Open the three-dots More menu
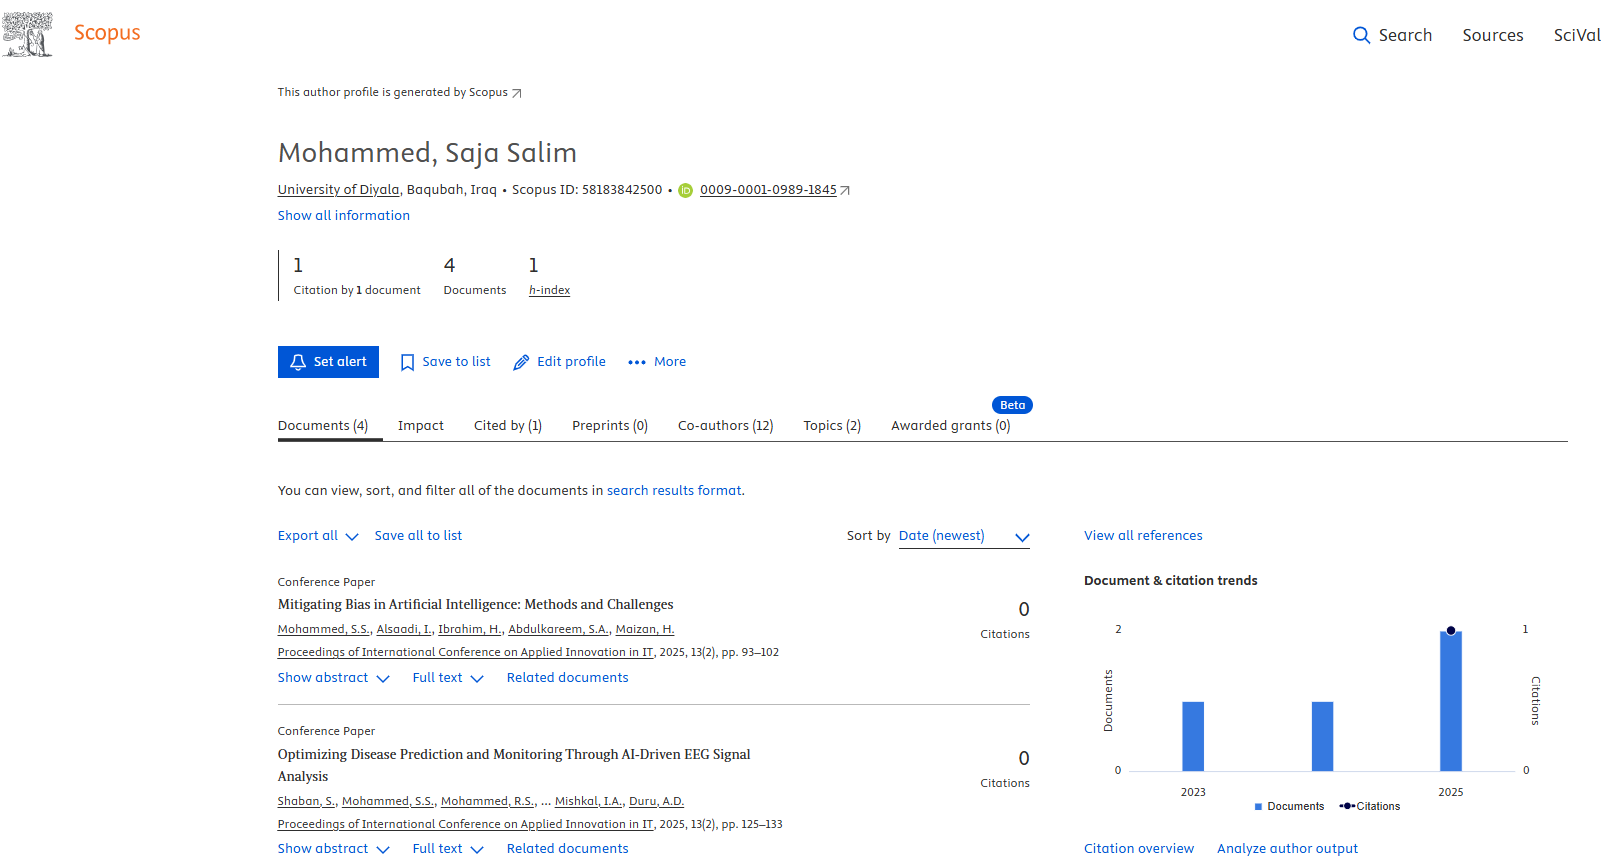This screenshot has height=865, width=1603. pyautogui.click(x=637, y=362)
